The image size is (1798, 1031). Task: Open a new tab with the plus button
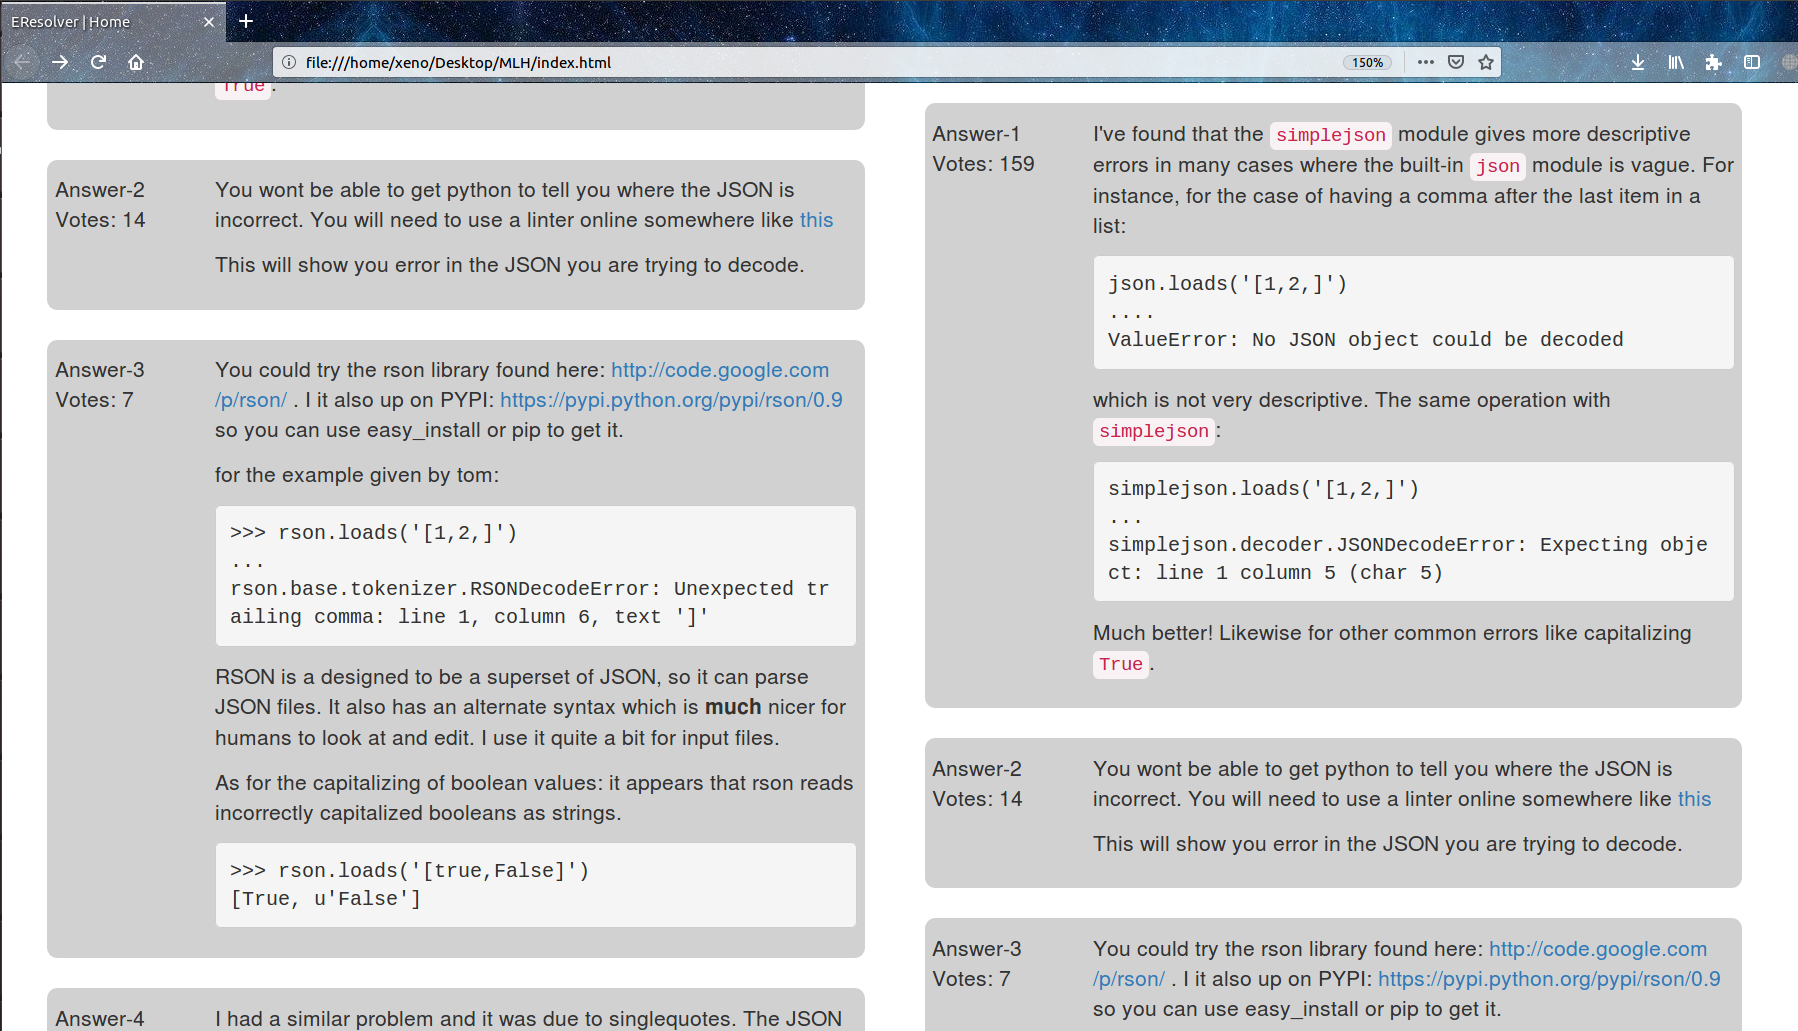click(246, 21)
